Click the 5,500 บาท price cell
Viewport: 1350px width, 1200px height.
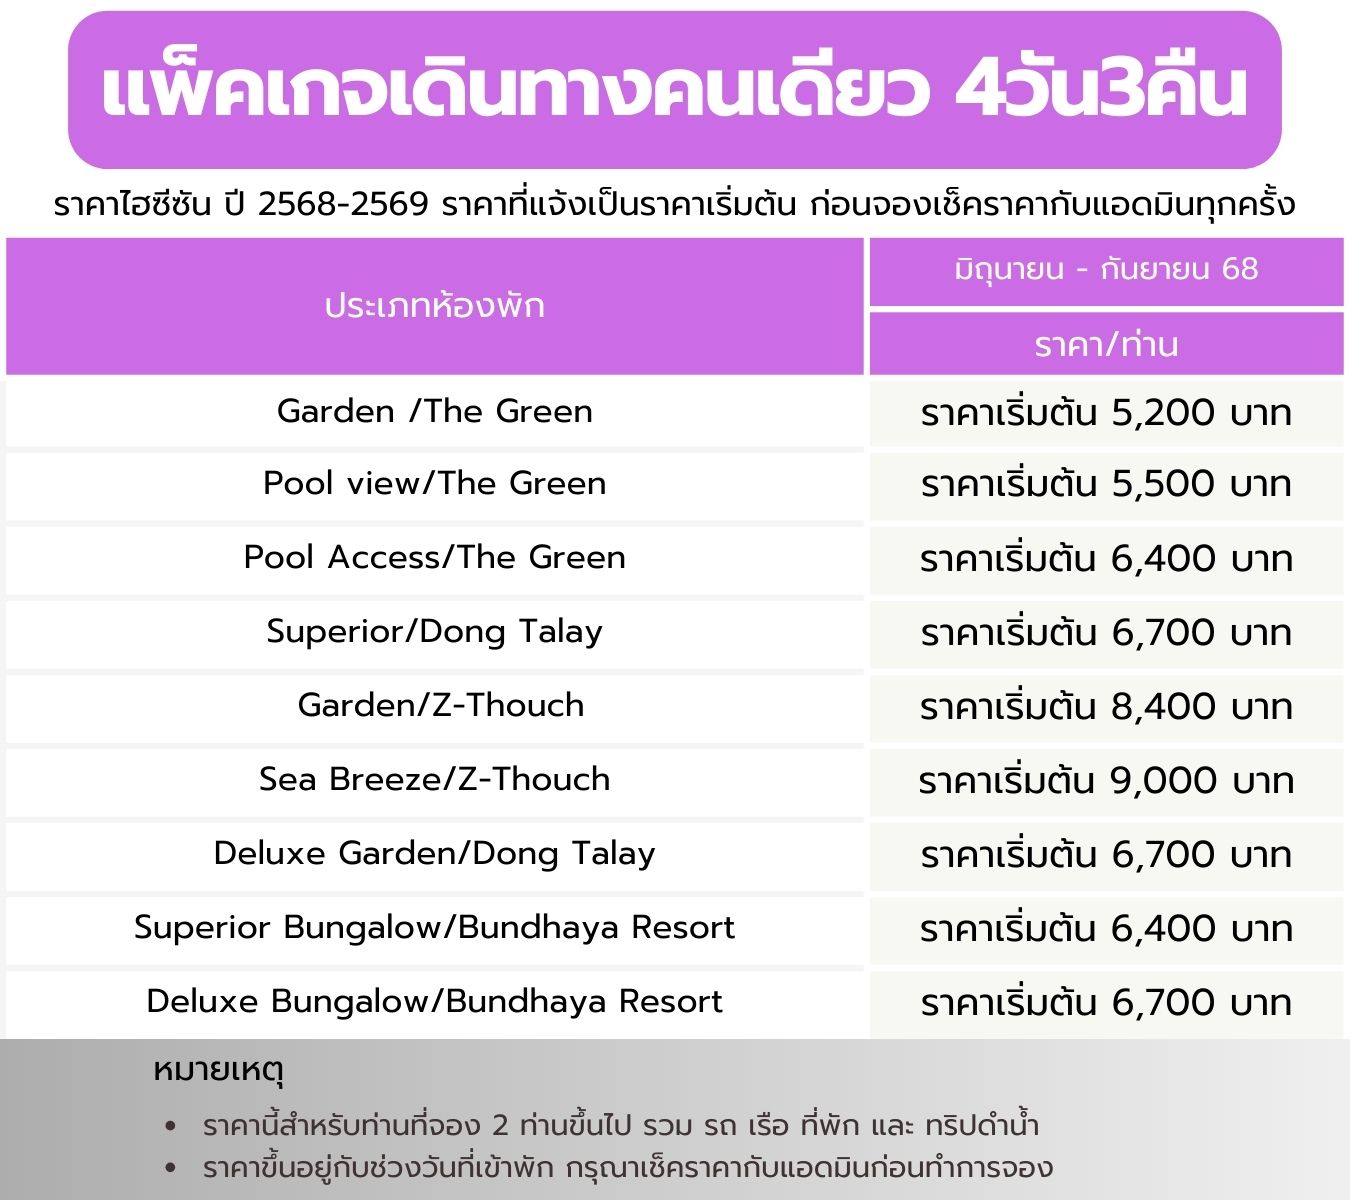coord(1106,485)
